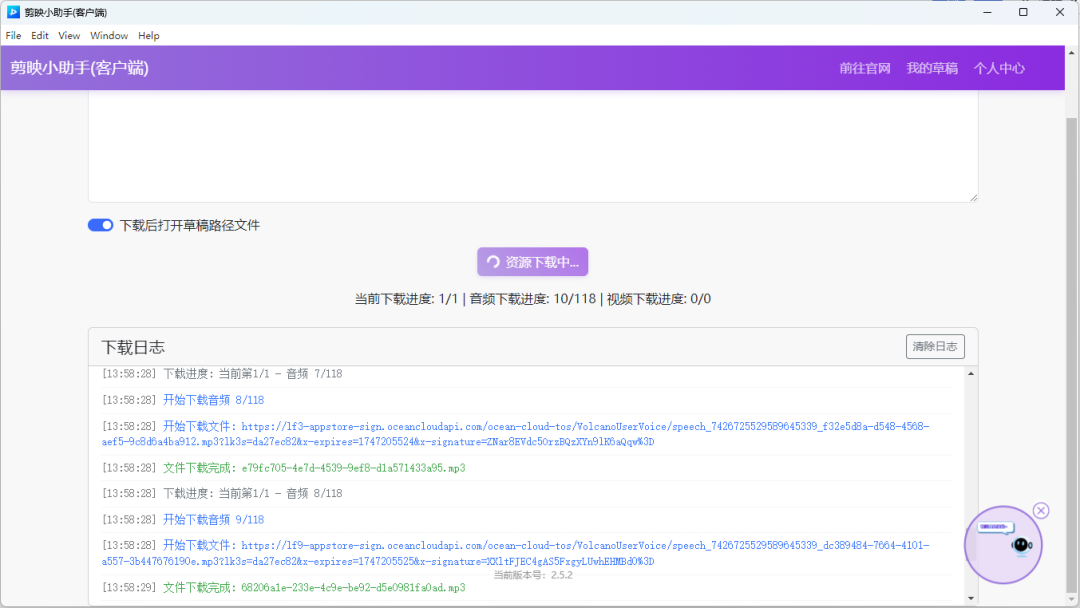Go to 前往官网 link in header
This screenshot has height=608, width=1080.
point(865,68)
